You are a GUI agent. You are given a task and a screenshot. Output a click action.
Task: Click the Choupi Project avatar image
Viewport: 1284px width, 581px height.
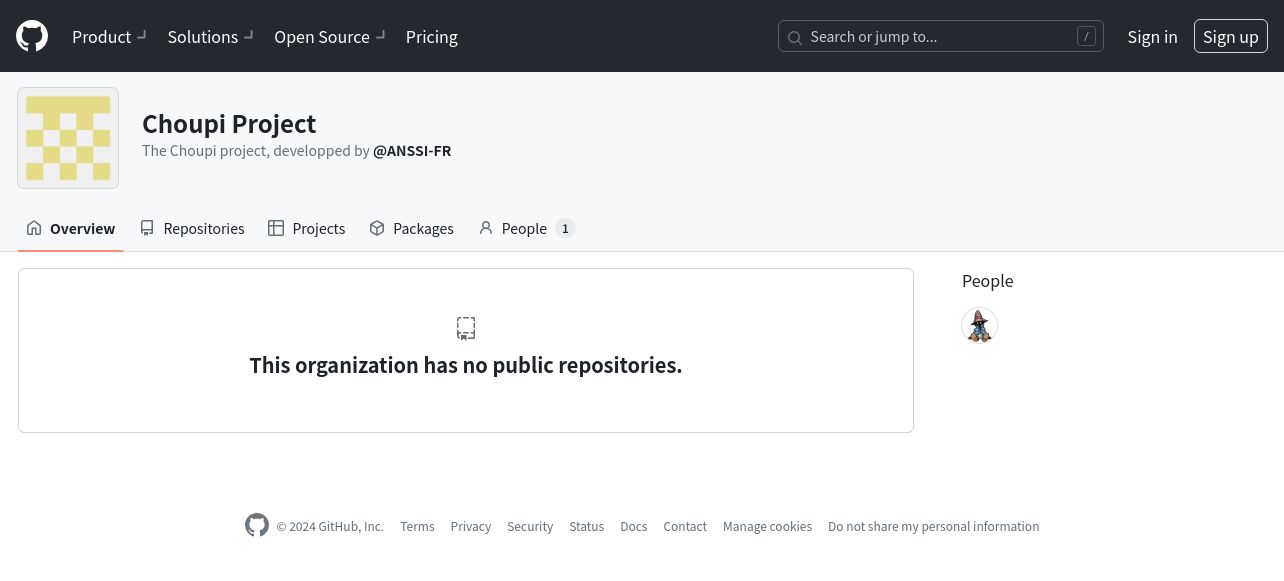point(68,138)
